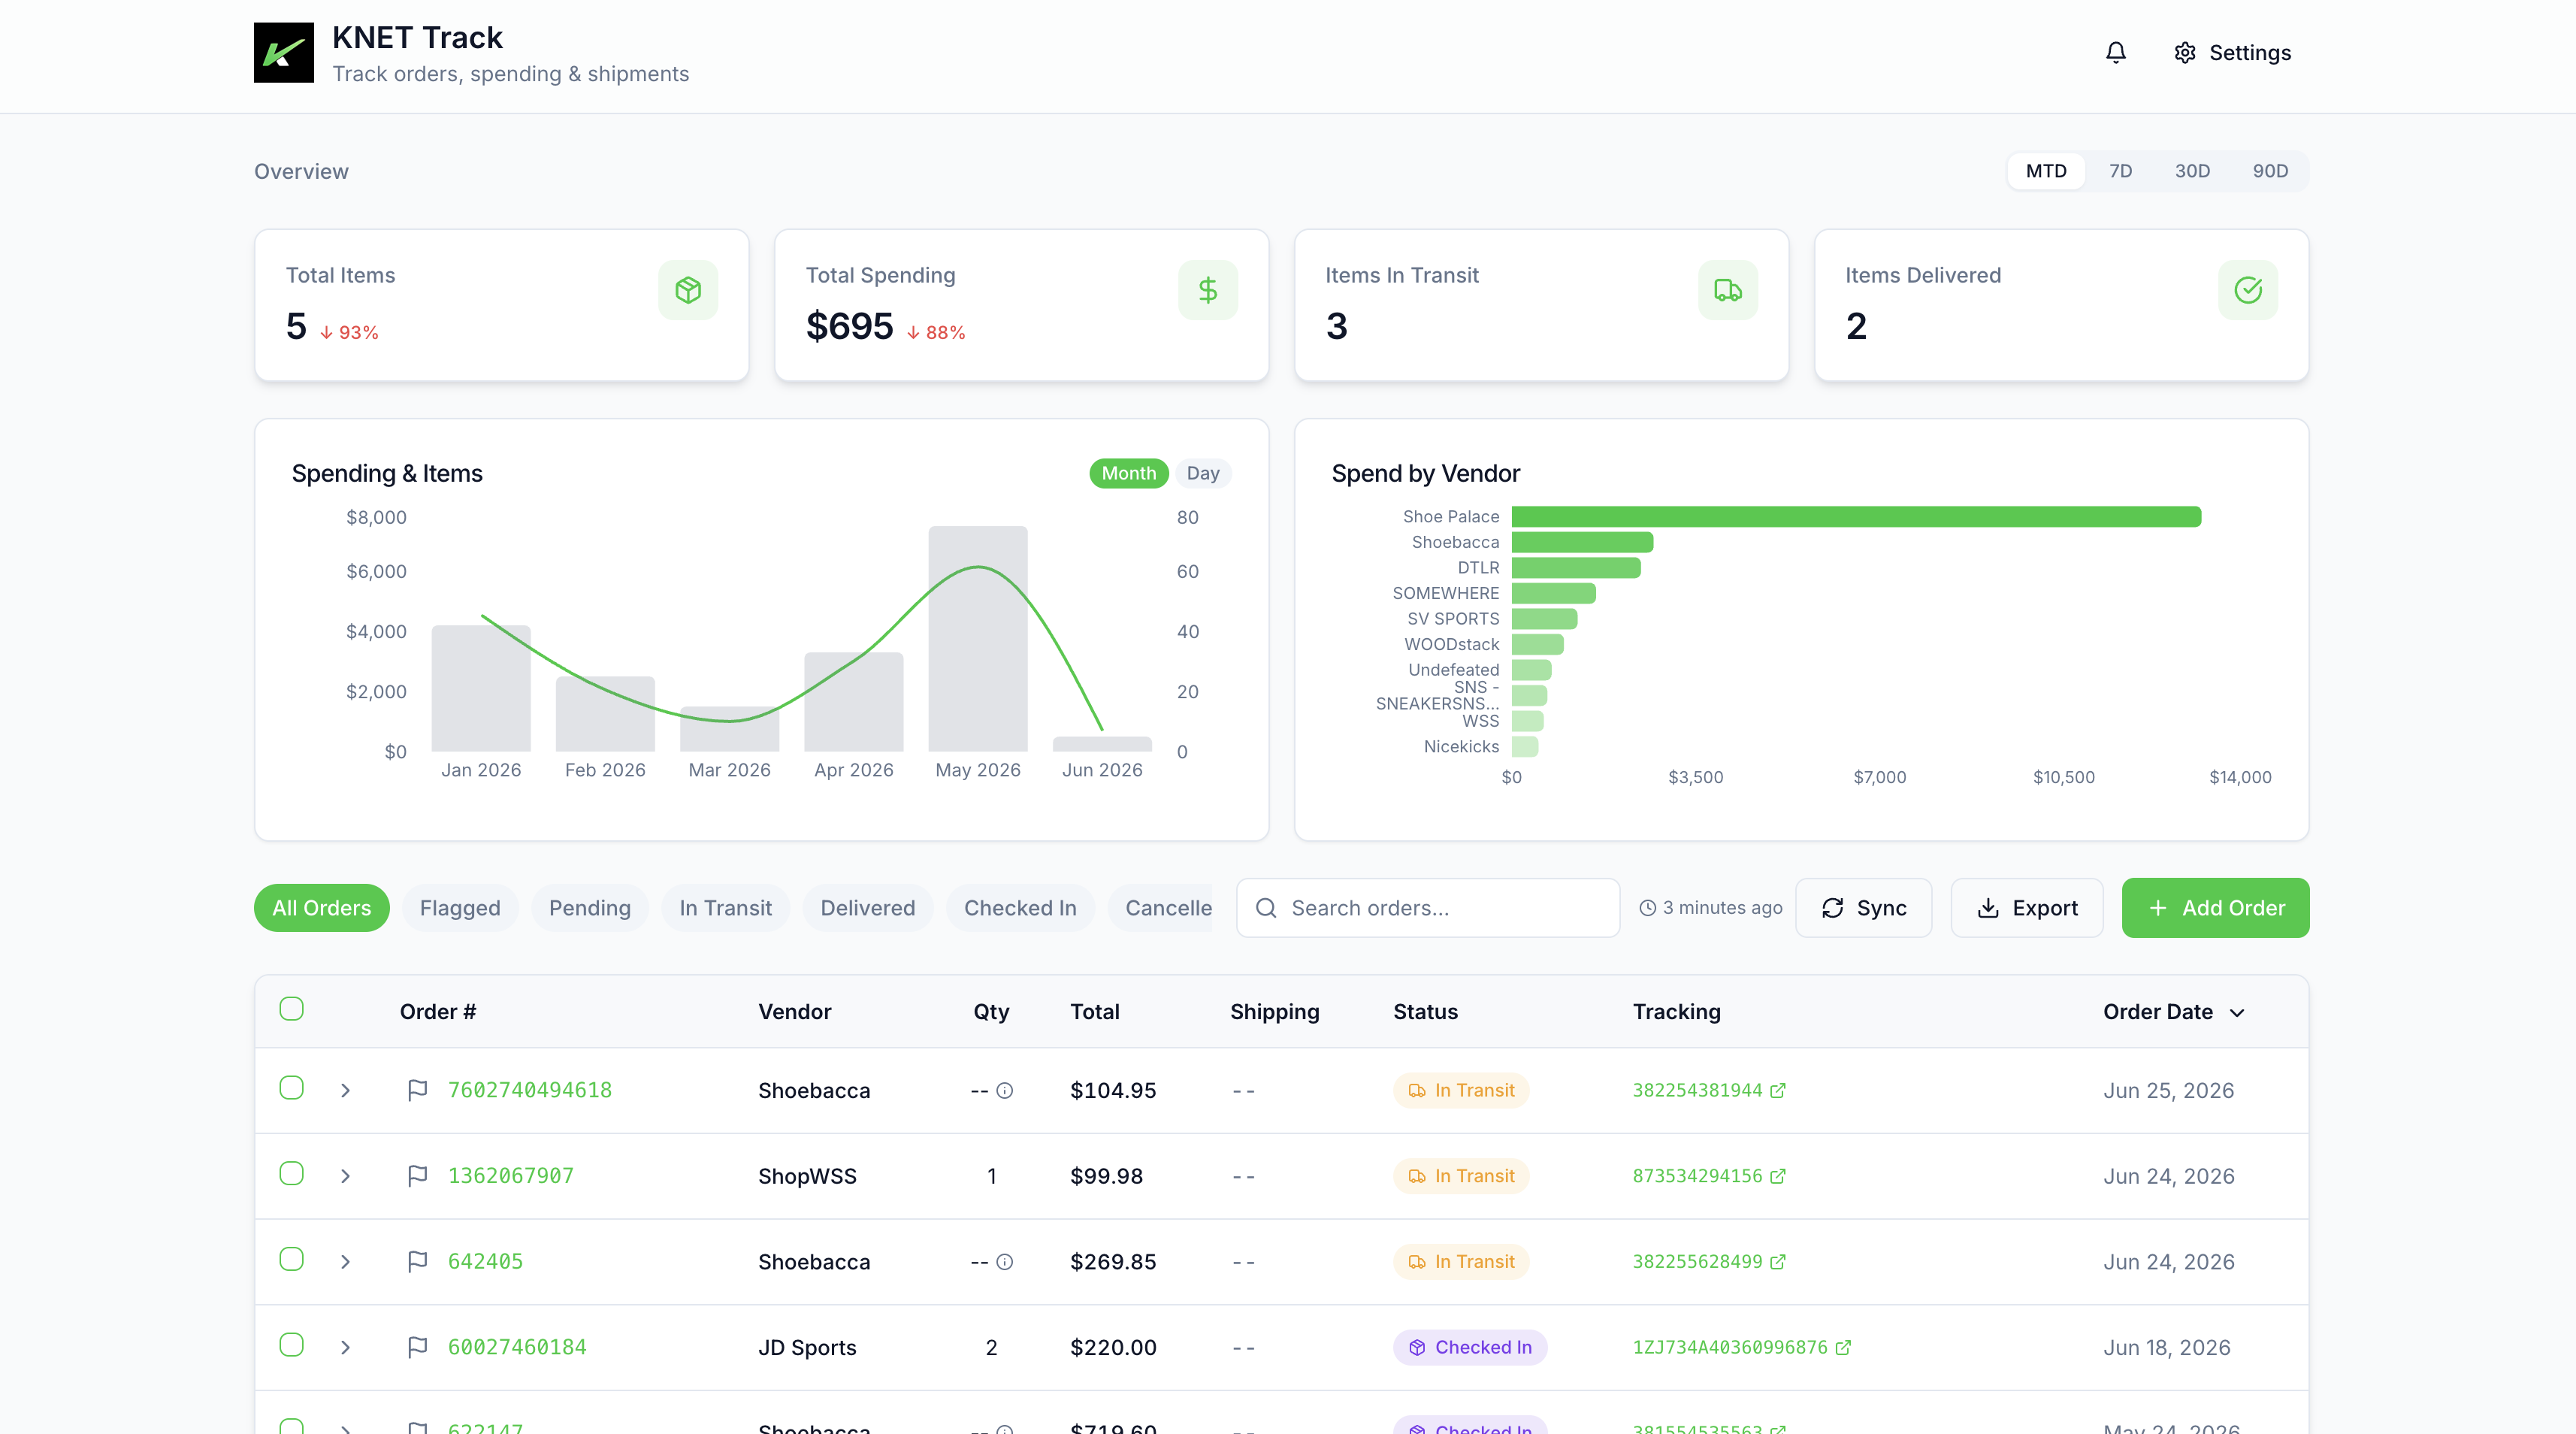Select checkbox for order 7602740494618
Screen dimensions: 2576x1434
pos(291,1087)
